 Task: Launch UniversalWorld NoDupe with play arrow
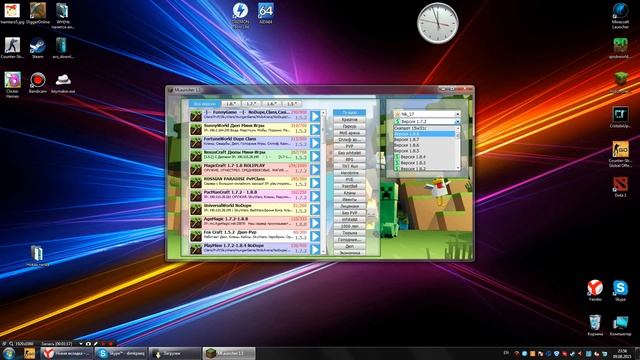point(315,209)
